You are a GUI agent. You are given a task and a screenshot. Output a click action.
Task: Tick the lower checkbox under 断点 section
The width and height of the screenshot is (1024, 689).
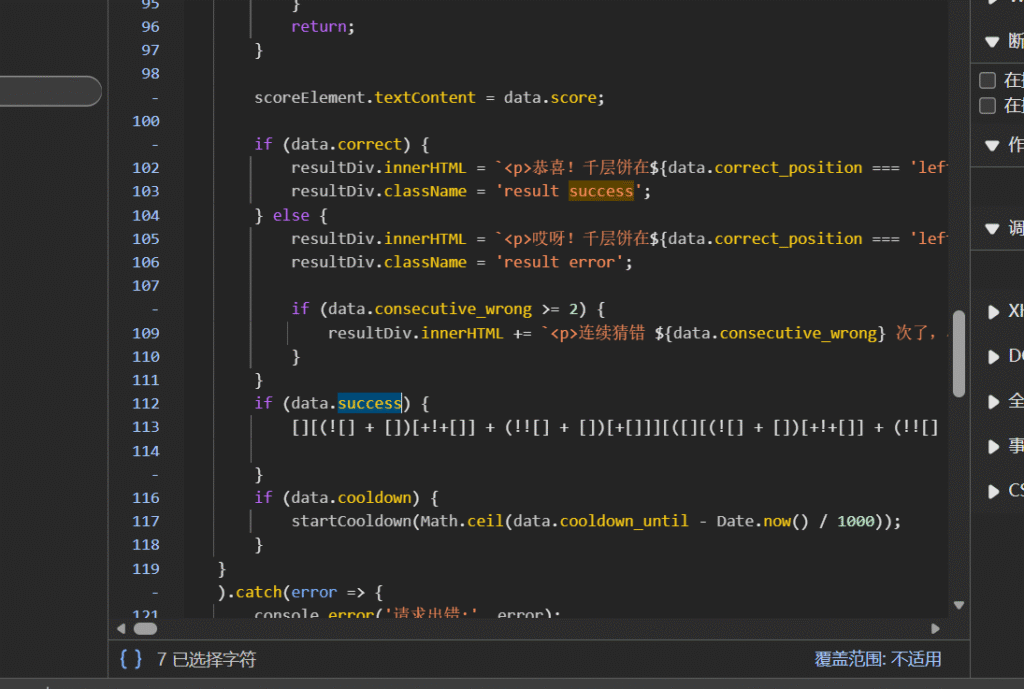987,105
